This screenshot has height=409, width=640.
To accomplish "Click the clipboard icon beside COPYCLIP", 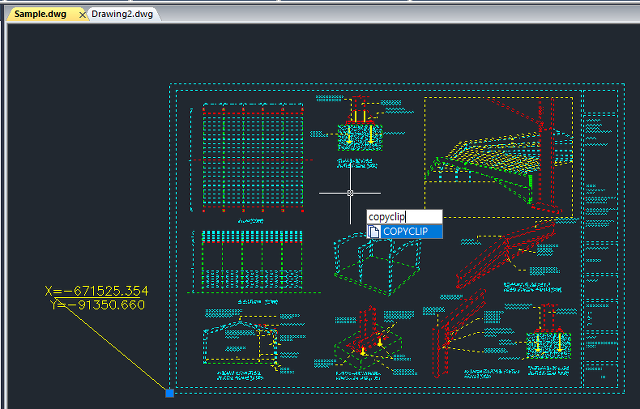I will pyautogui.click(x=375, y=231).
